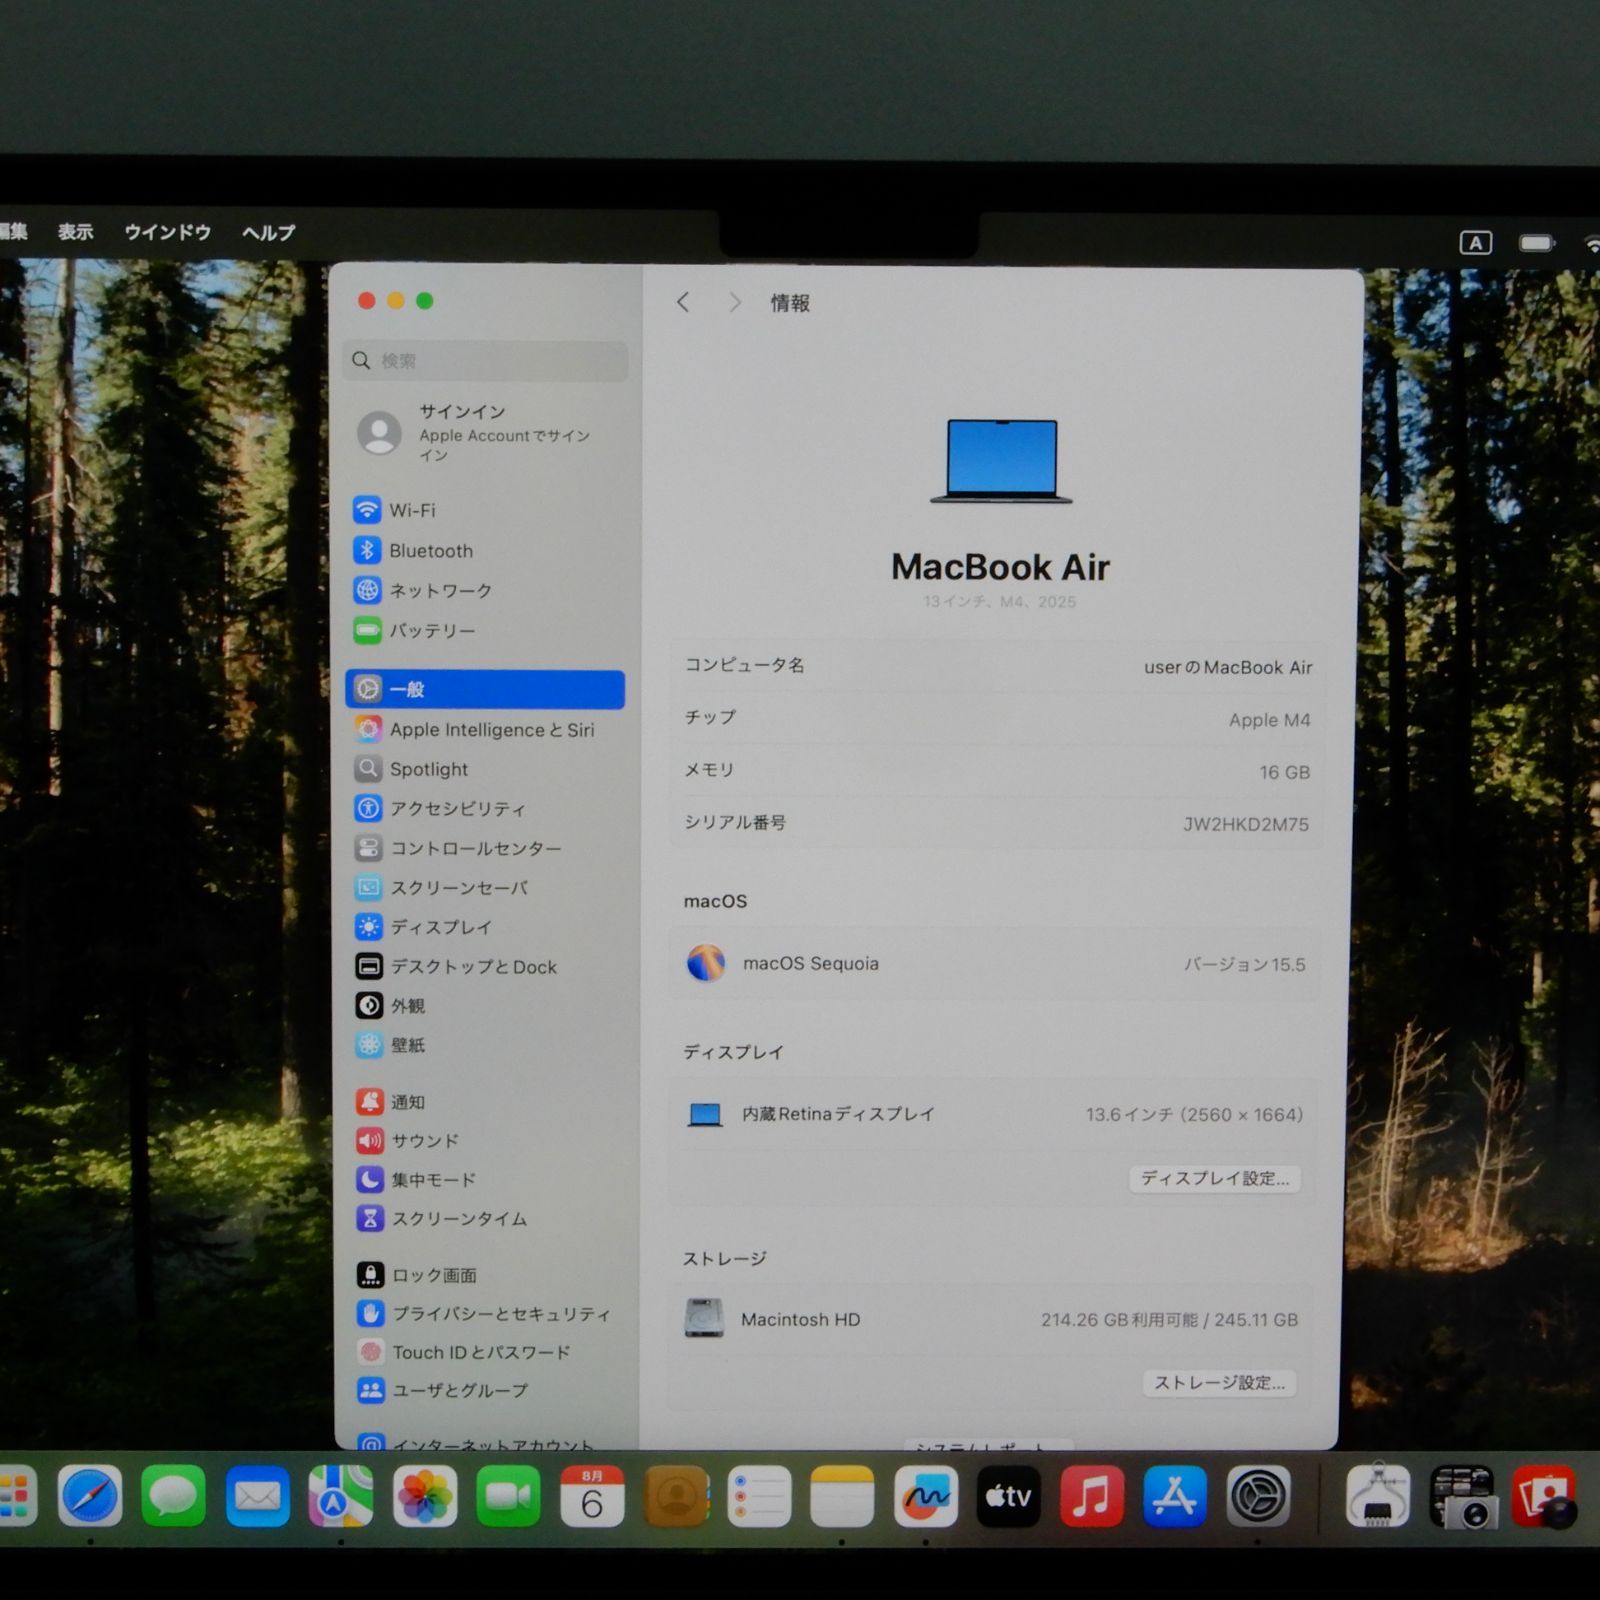This screenshot has height=1600, width=1600.
Task: Open Spotlight settings
Action: (x=485, y=768)
